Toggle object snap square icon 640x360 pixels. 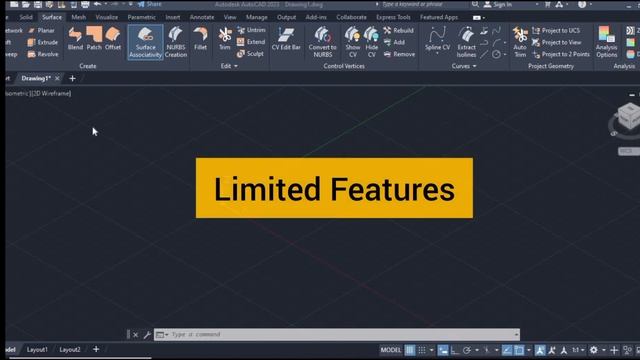(x=519, y=350)
